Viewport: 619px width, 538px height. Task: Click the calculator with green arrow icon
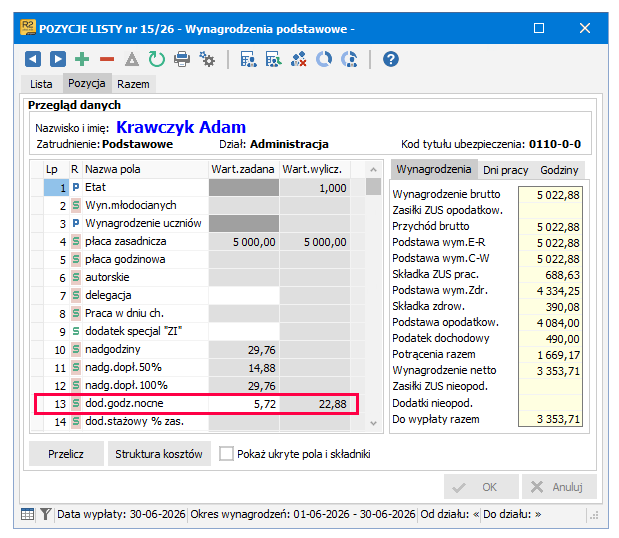tap(274, 59)
